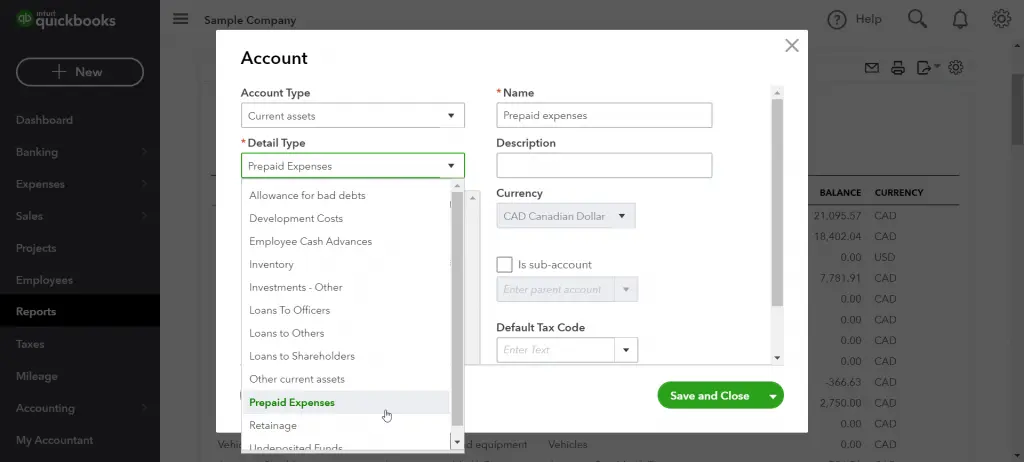Open Employees in the sidebar
The image size is (1024, 462).
[44, 280]
